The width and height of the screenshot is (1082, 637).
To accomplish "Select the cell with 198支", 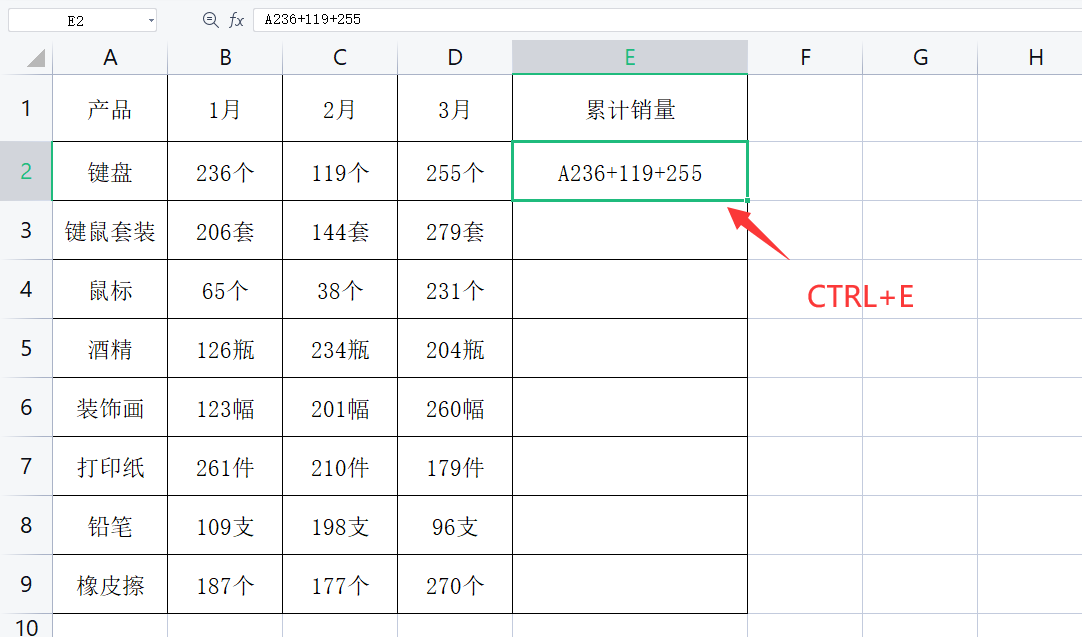I will 340,526.
